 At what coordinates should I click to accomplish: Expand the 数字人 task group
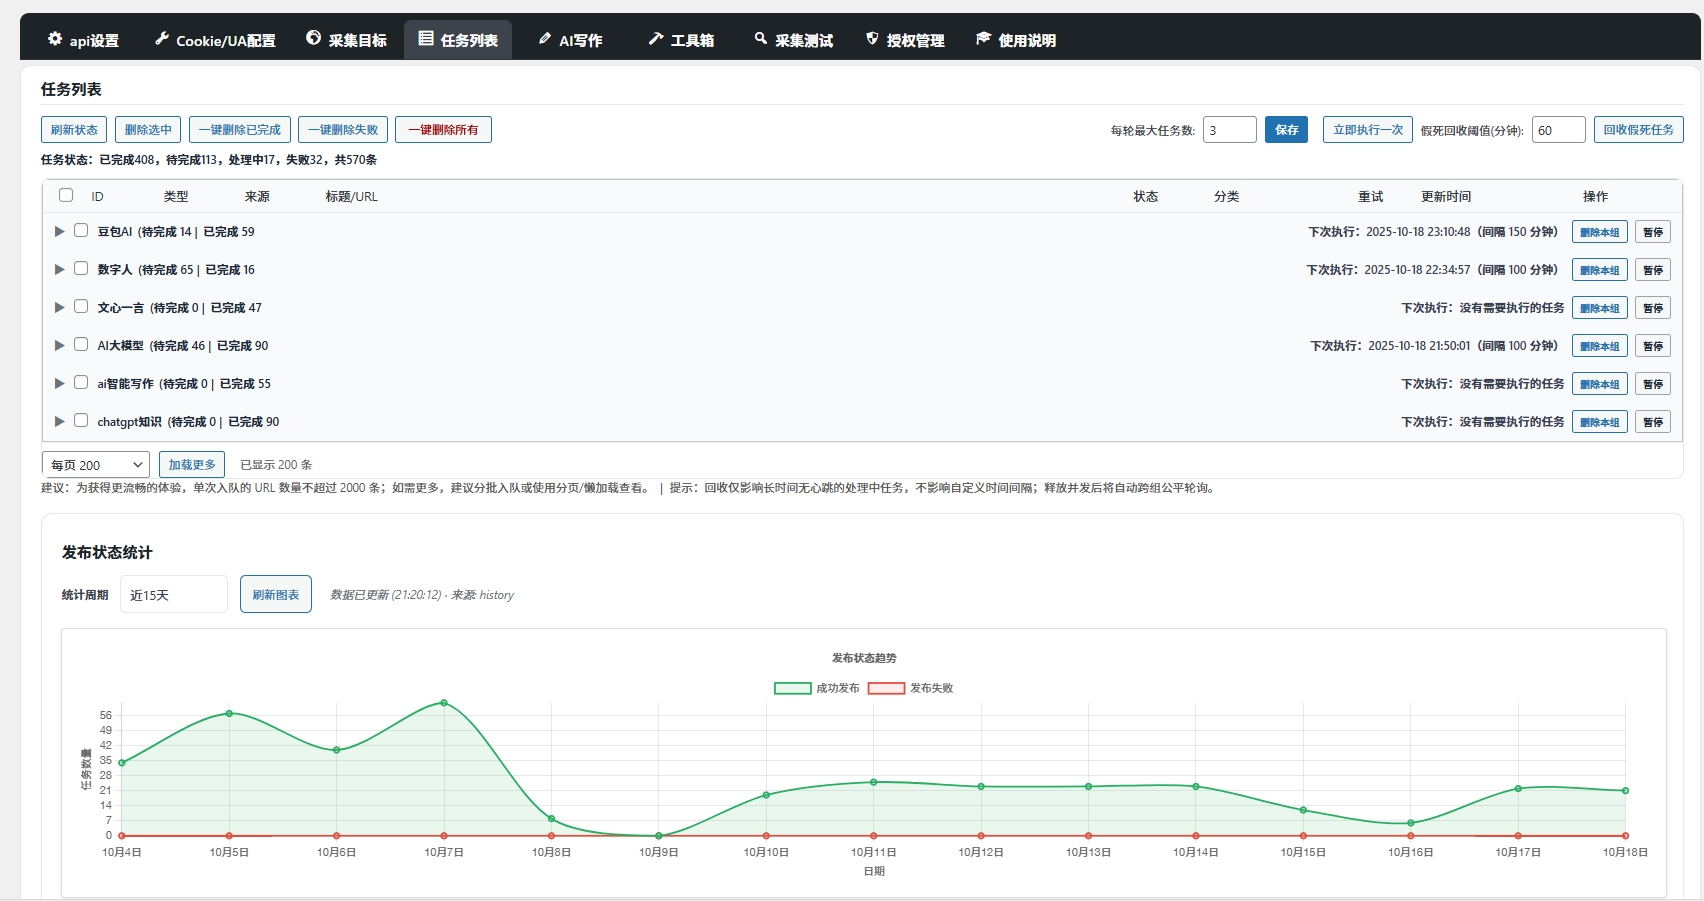click(x=59, y=269)
